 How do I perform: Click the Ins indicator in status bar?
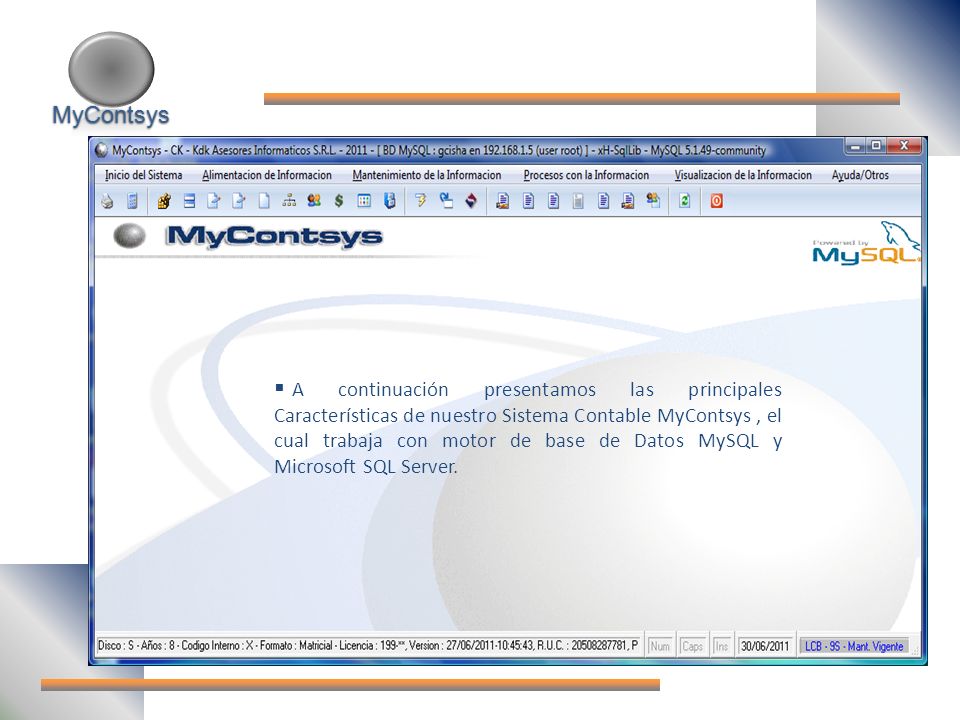[x=722, y=646]
